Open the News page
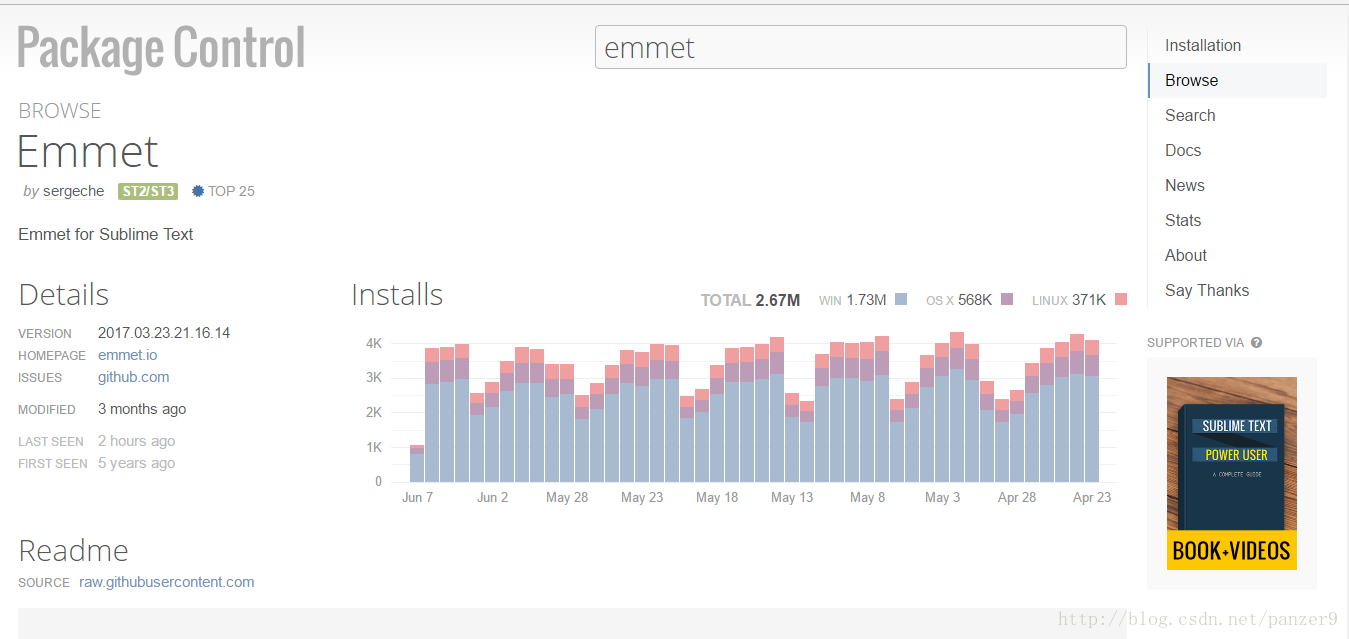Screen dimensions: 1349x639 point(1184,185)
